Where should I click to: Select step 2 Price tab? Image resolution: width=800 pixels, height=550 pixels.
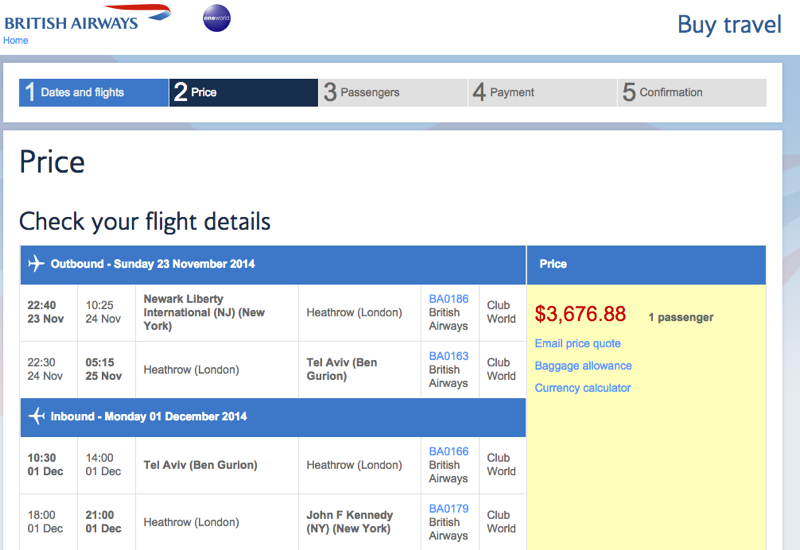pos(243,92)
